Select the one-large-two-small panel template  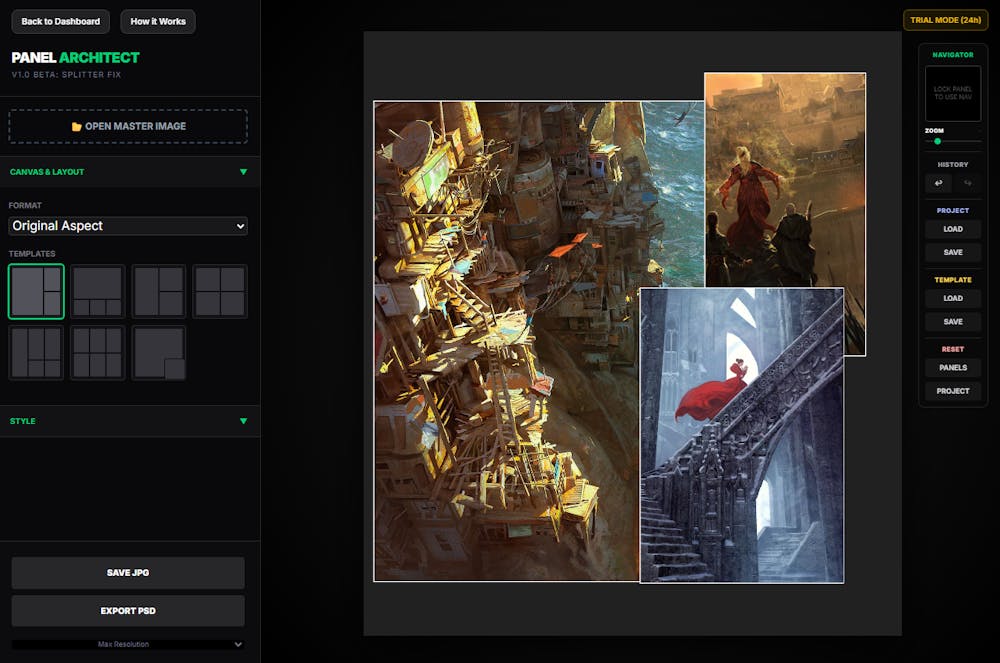point(36,291)
